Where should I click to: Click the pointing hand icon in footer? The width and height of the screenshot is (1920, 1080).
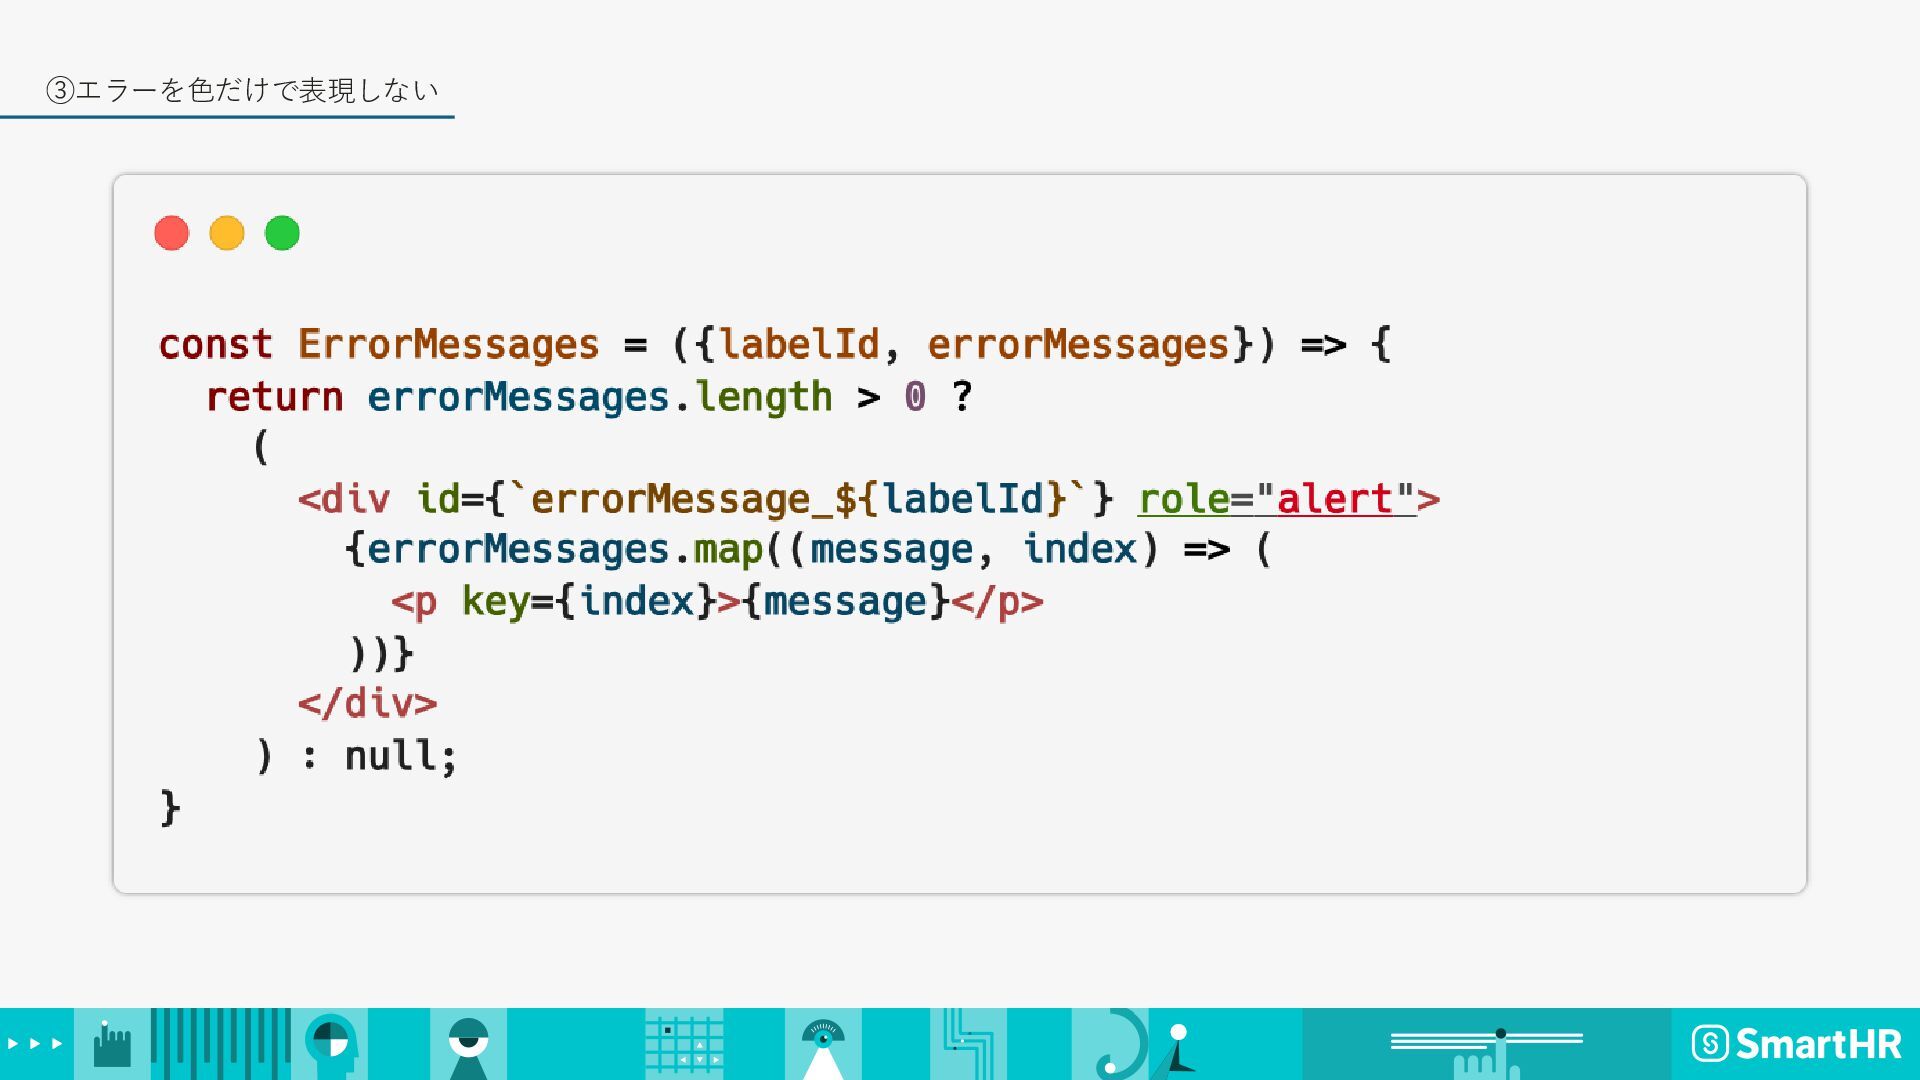pos(111,1045)
